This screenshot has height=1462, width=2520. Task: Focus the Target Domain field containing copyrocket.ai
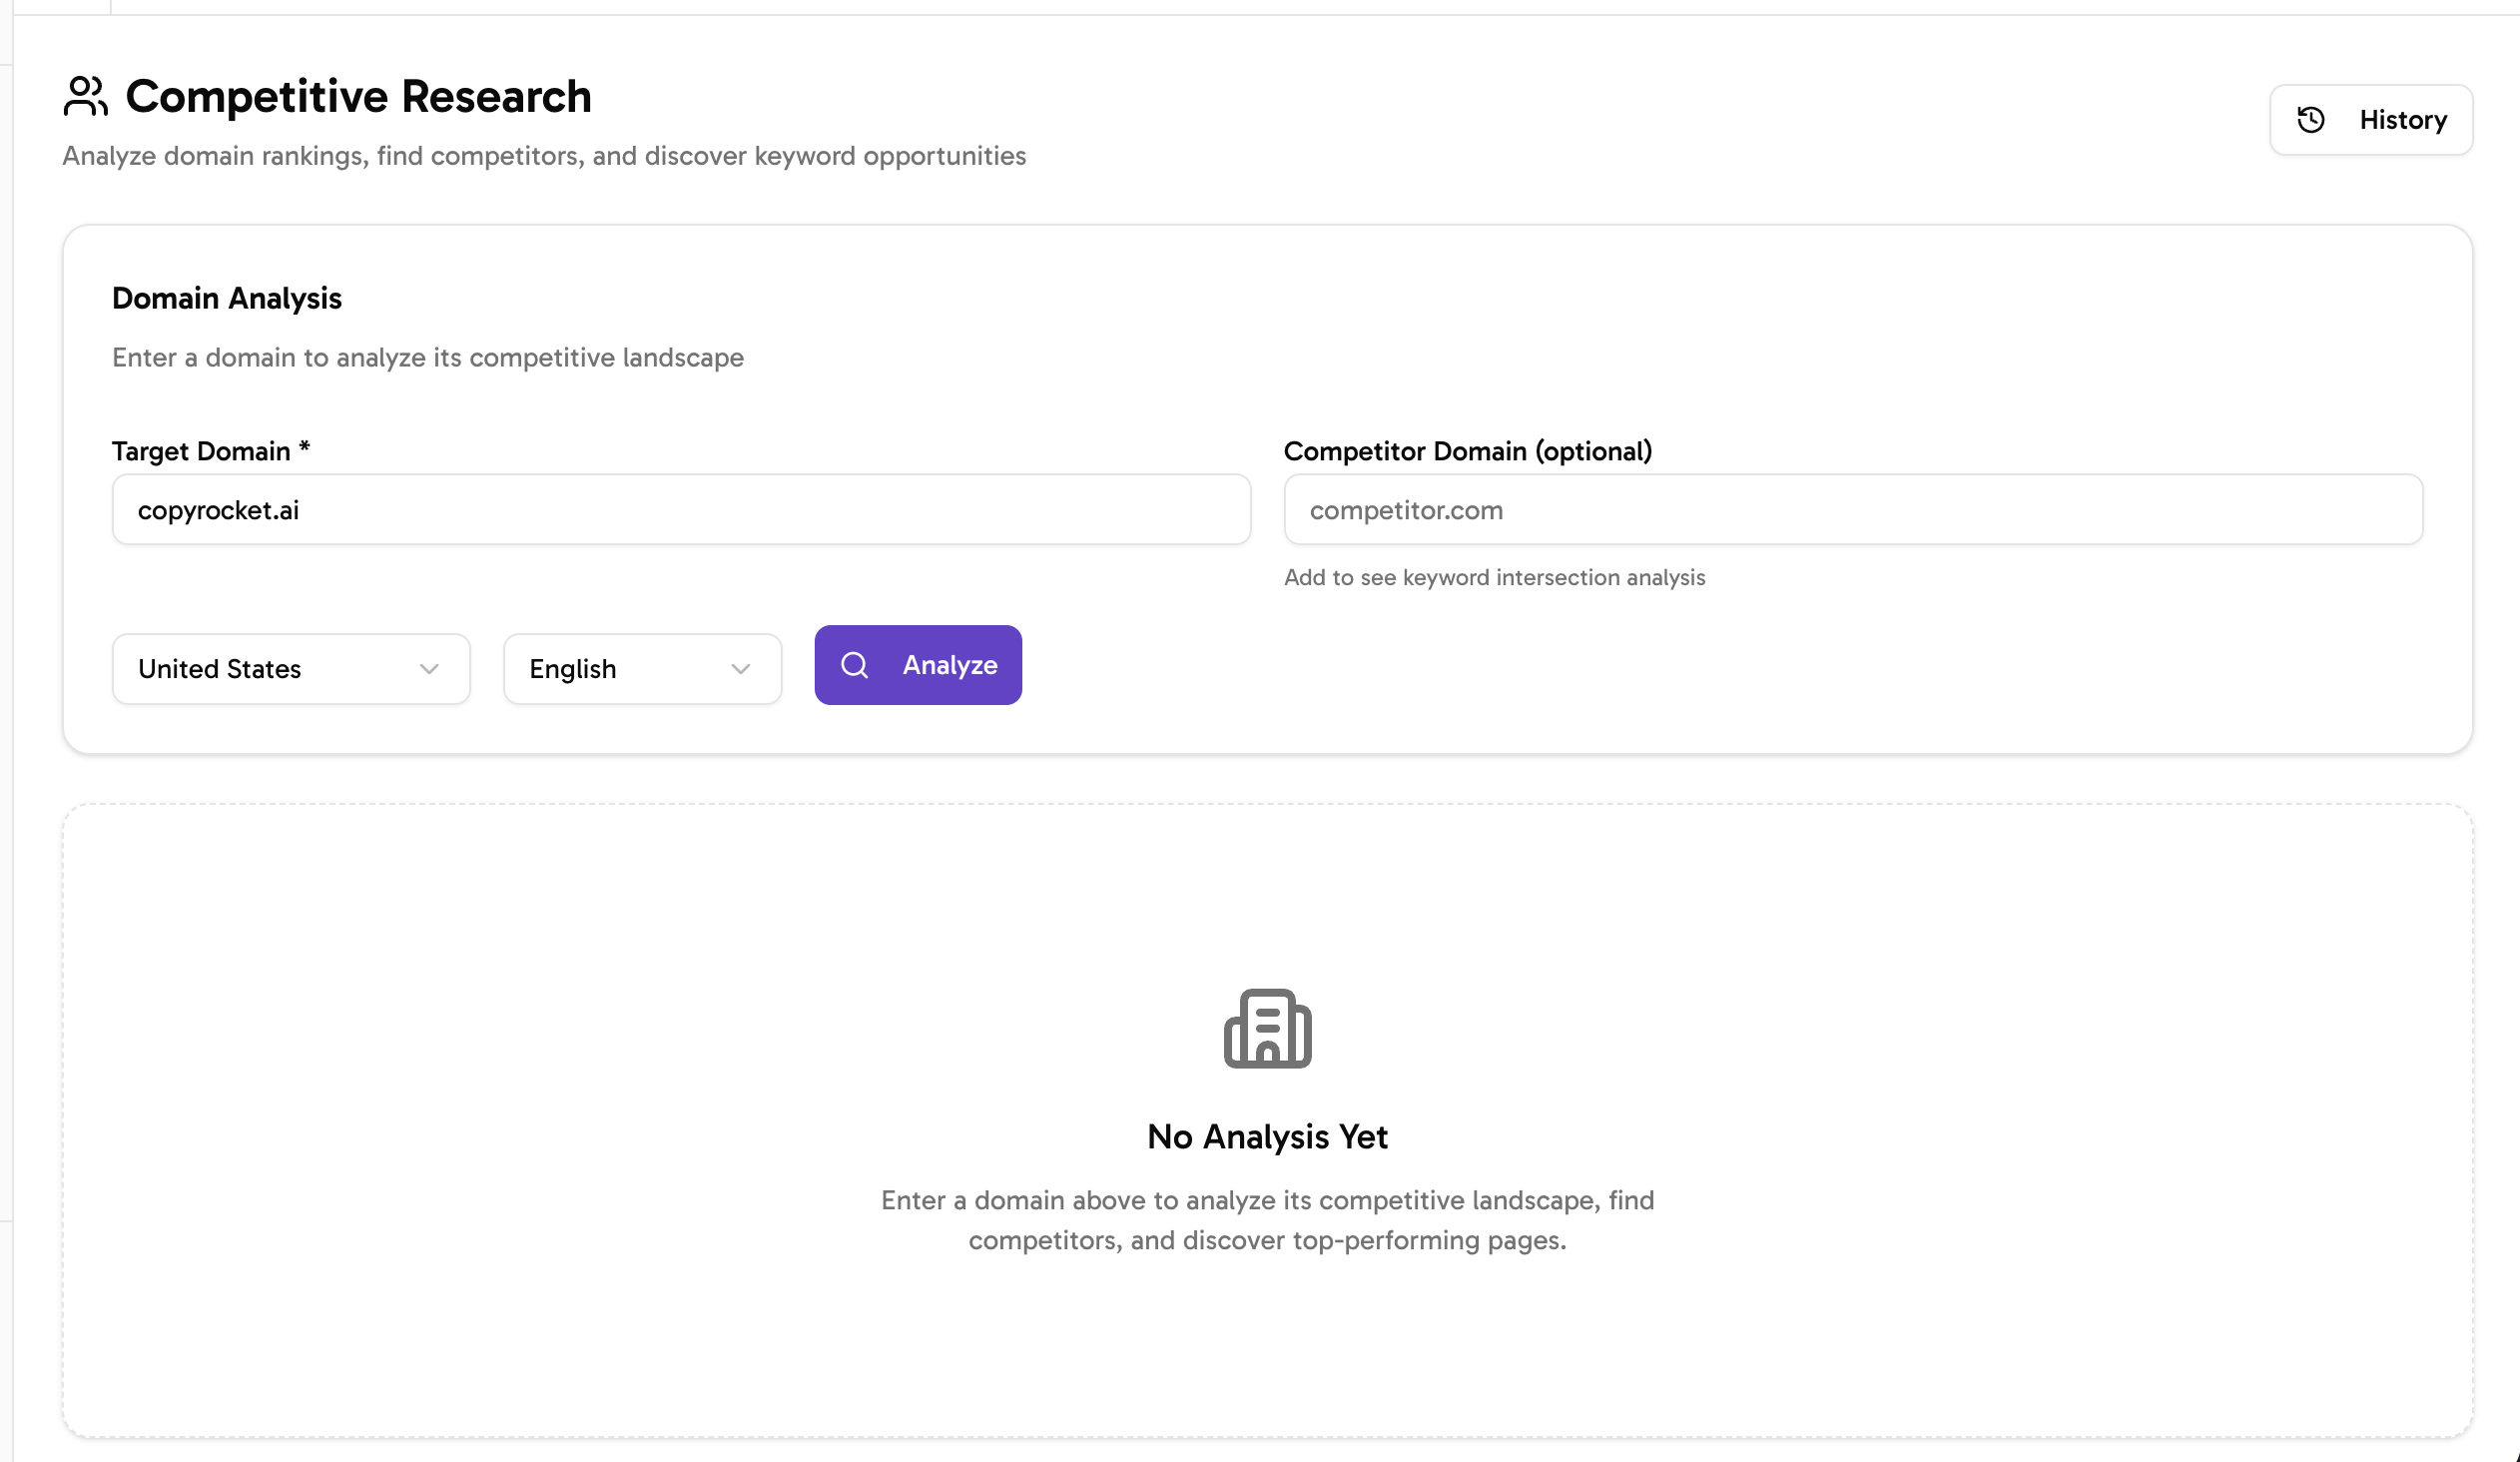pos(680,510)
